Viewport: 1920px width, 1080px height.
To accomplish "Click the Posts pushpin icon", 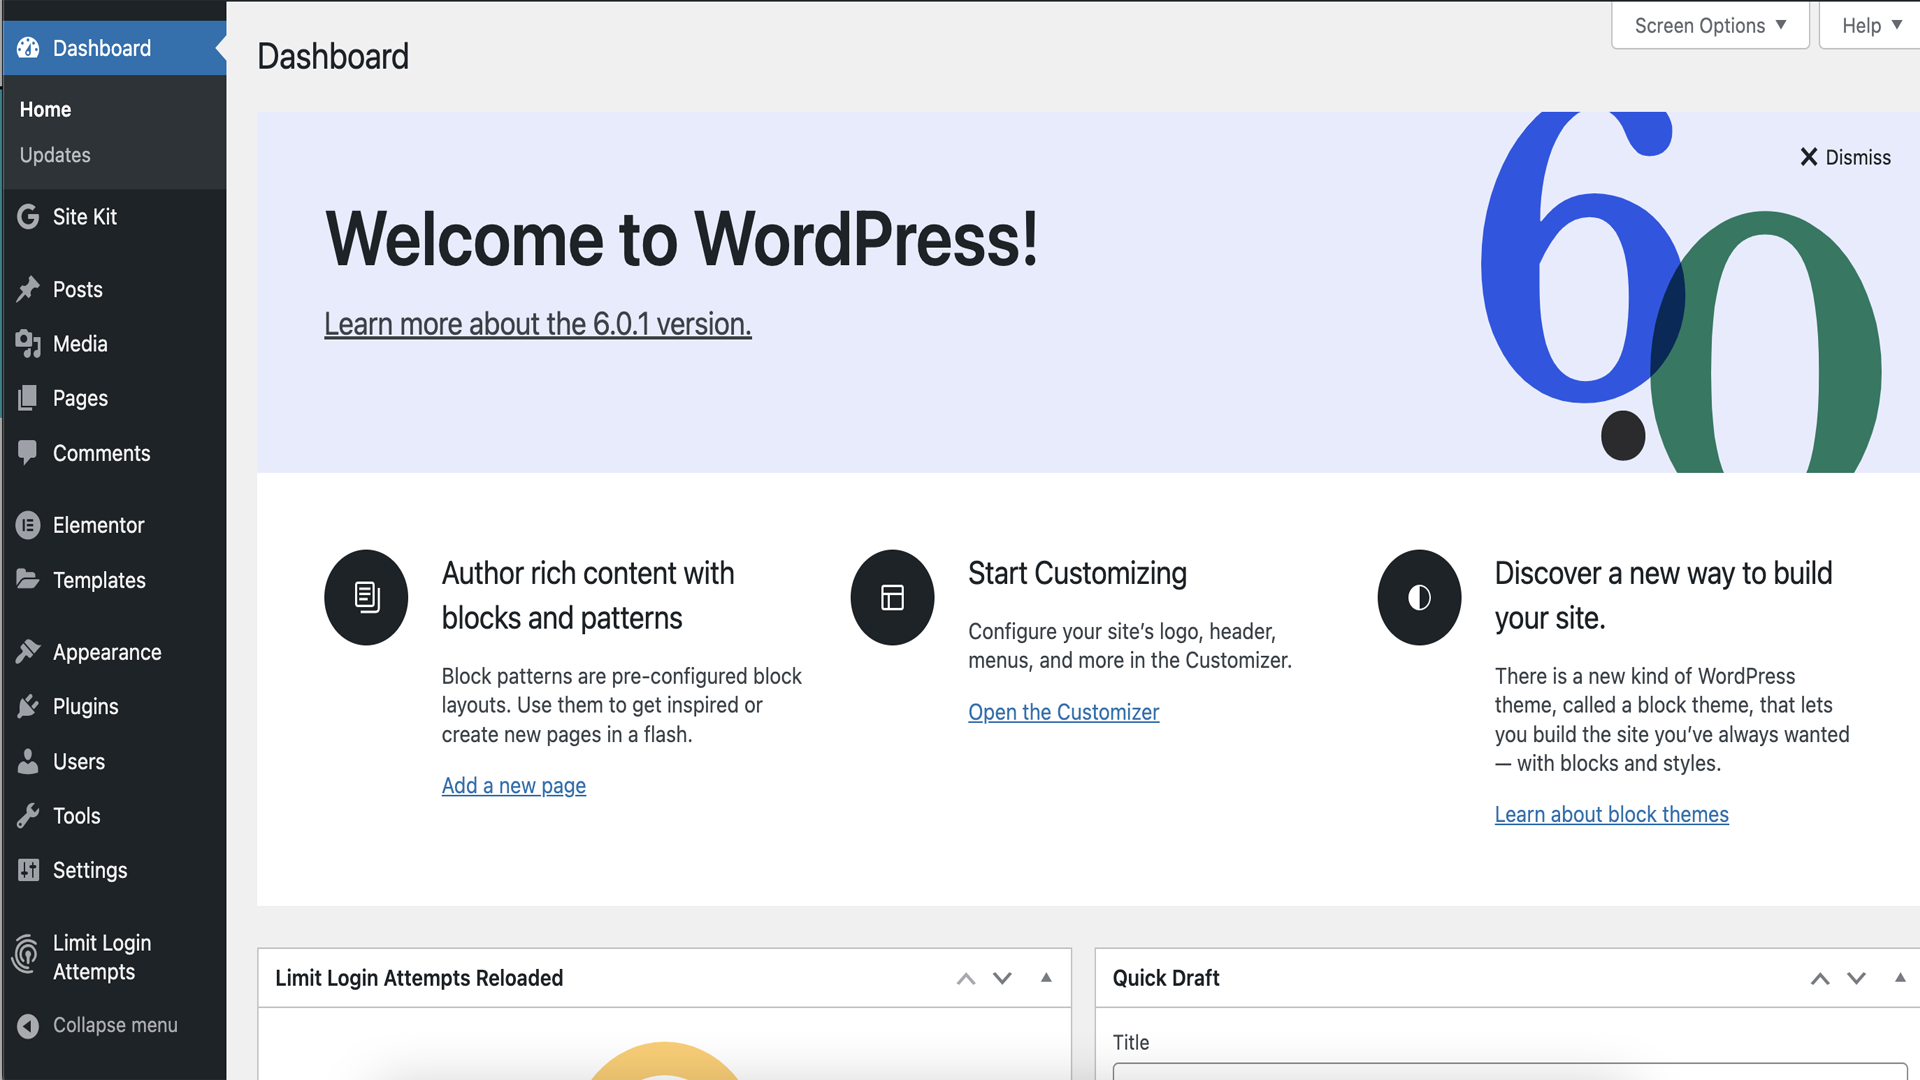I will [28, 289].
